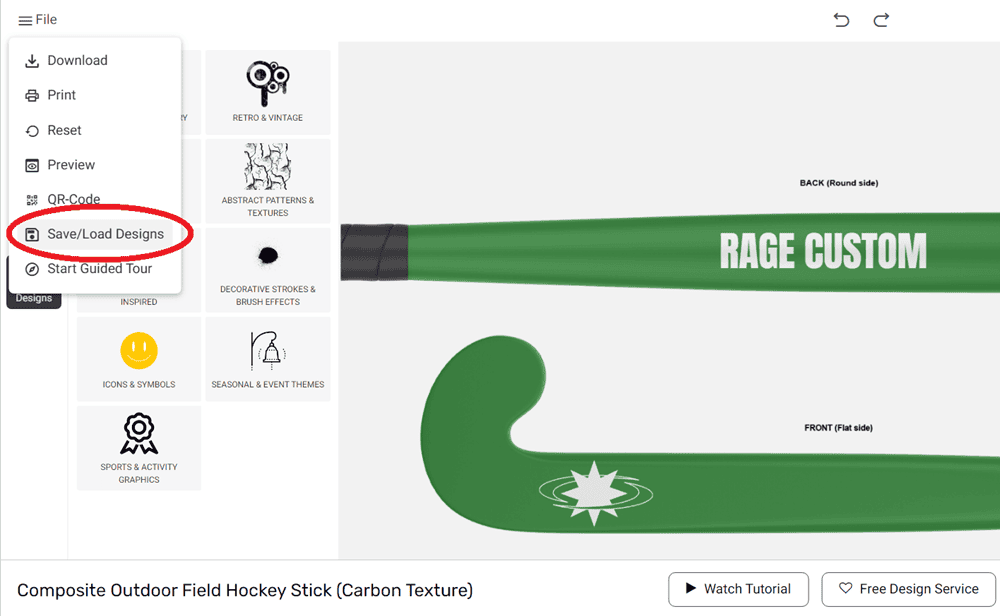Click the Reset menu option

(x=64, y=130)
